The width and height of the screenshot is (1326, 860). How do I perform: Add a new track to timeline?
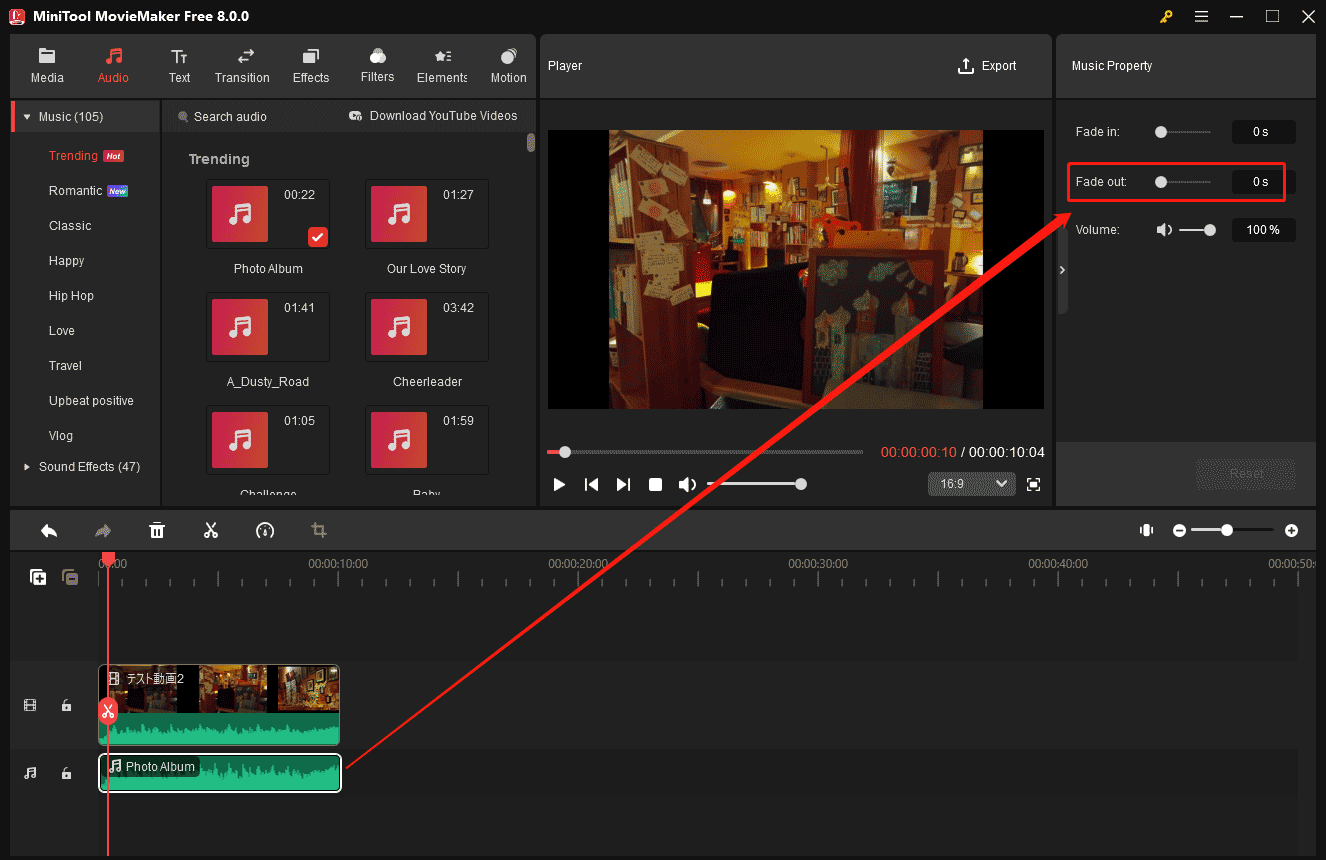click(38, 577)
